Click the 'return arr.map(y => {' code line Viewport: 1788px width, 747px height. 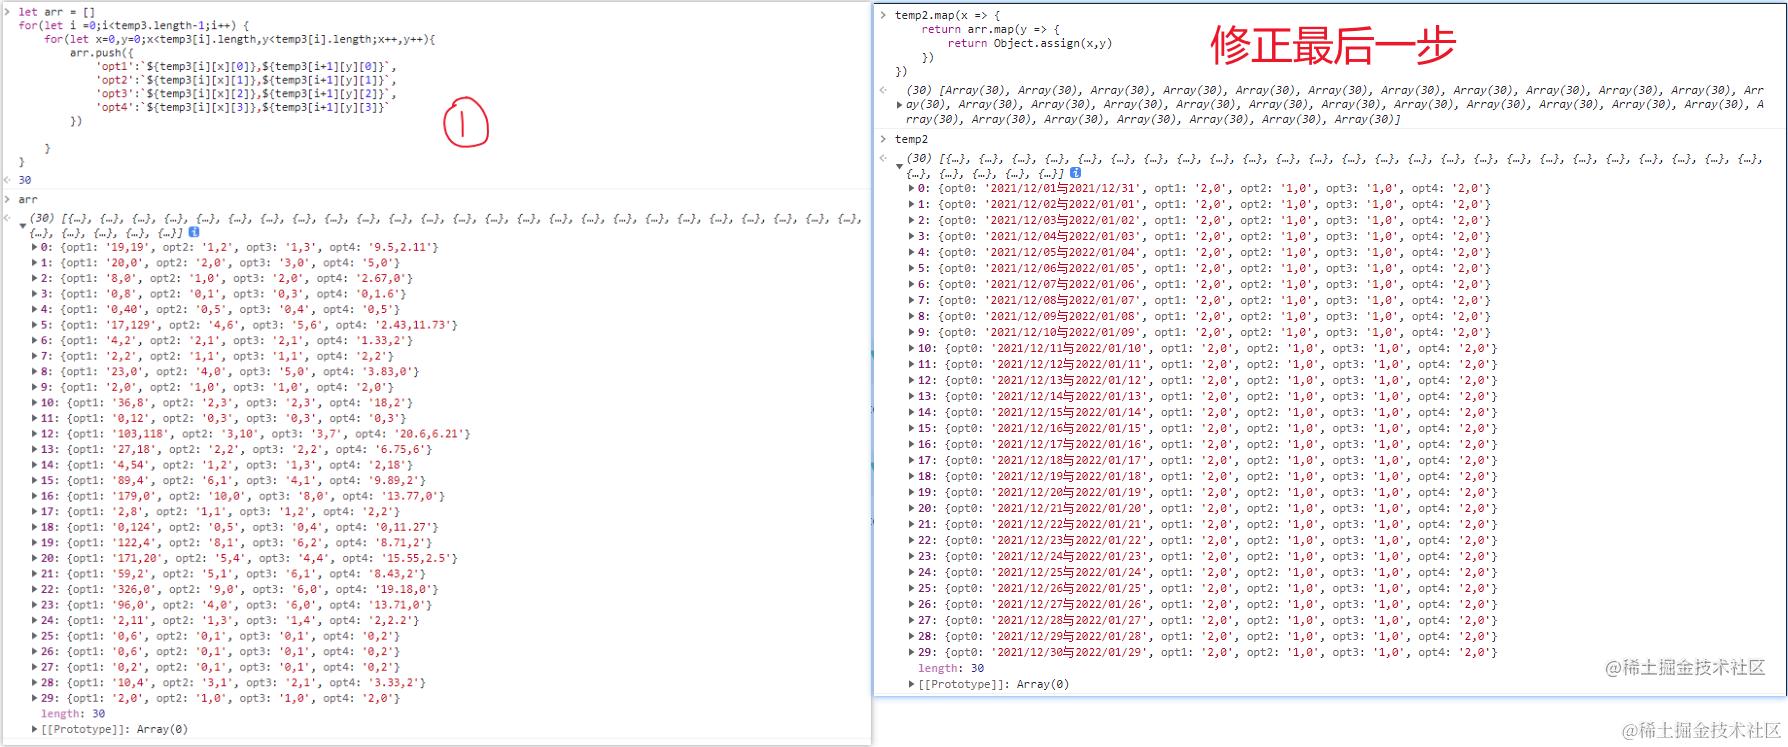point(990,29)
